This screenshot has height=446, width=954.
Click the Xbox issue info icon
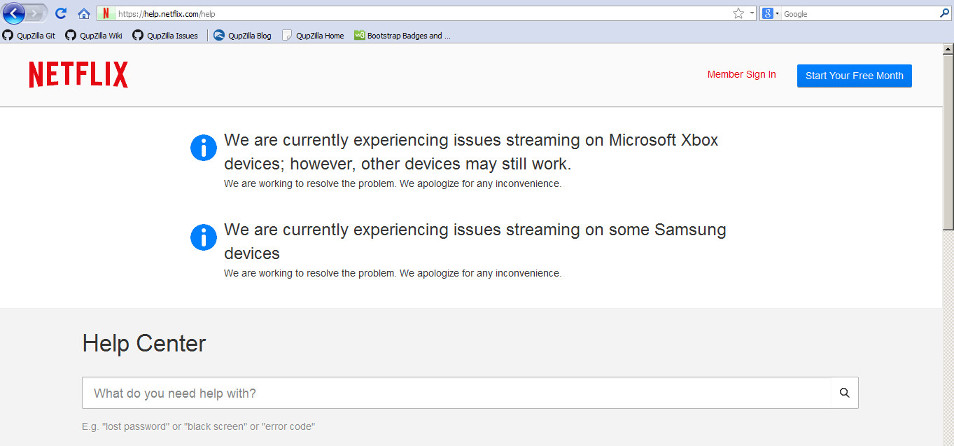coord(203,148)
